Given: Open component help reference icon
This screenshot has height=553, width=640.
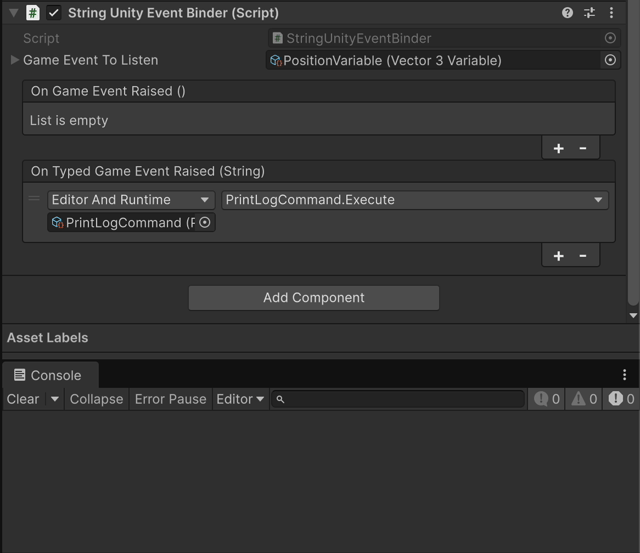Looking at the screenshot, I should point(568,13).
